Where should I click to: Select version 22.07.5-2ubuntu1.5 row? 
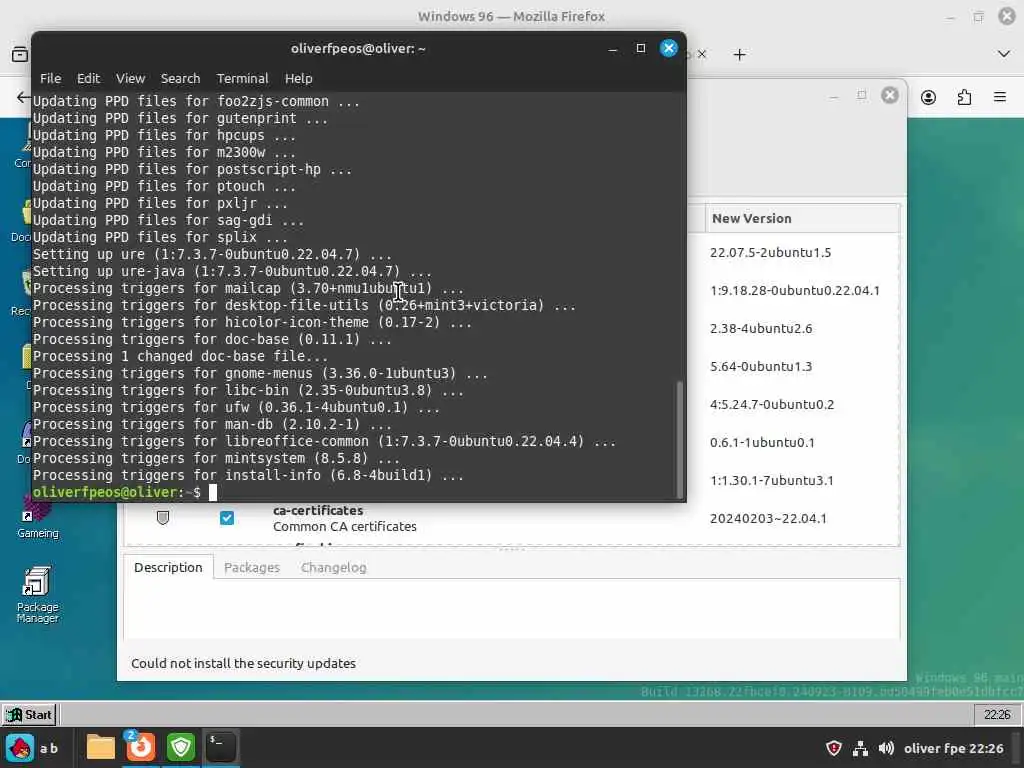(x=771, y=253)
